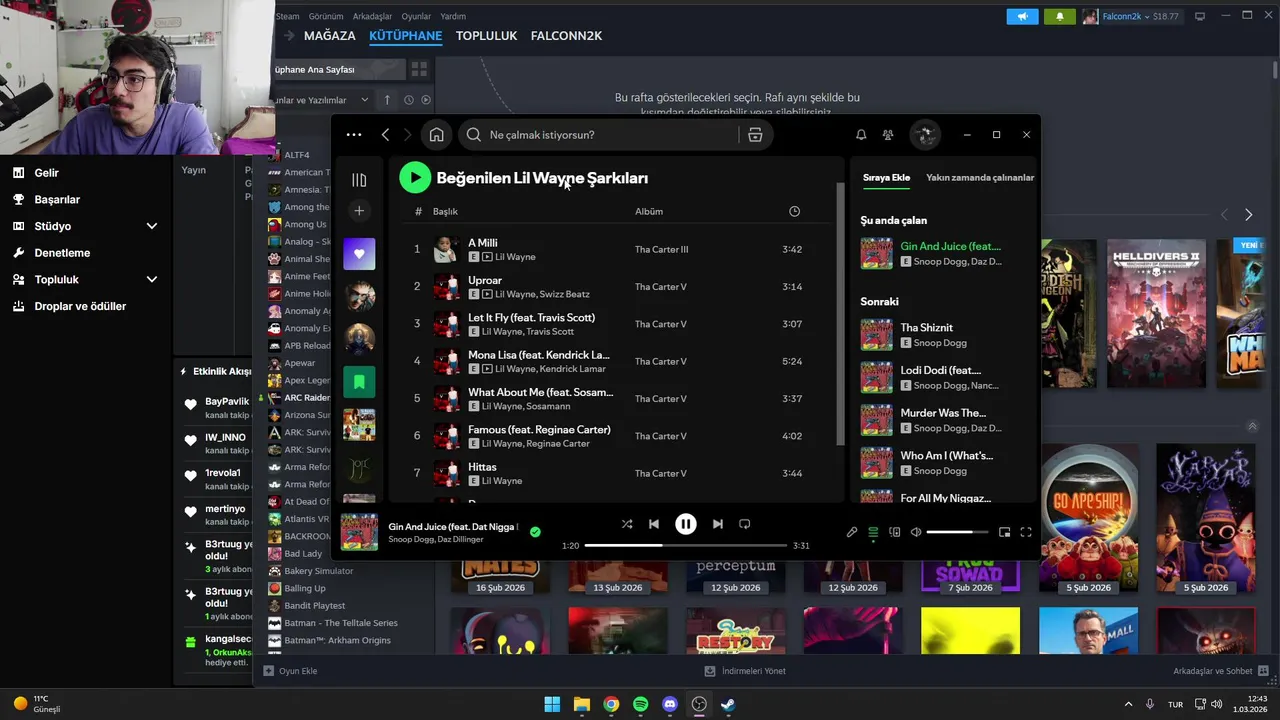Enter Spotify fullscreen mode
This screenshot has width=1280, height=720.
tap(1026, 532)
